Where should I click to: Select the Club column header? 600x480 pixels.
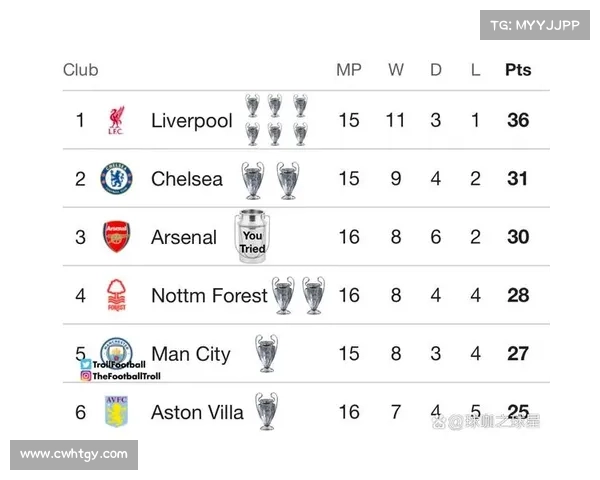click(x=81, y=70)
